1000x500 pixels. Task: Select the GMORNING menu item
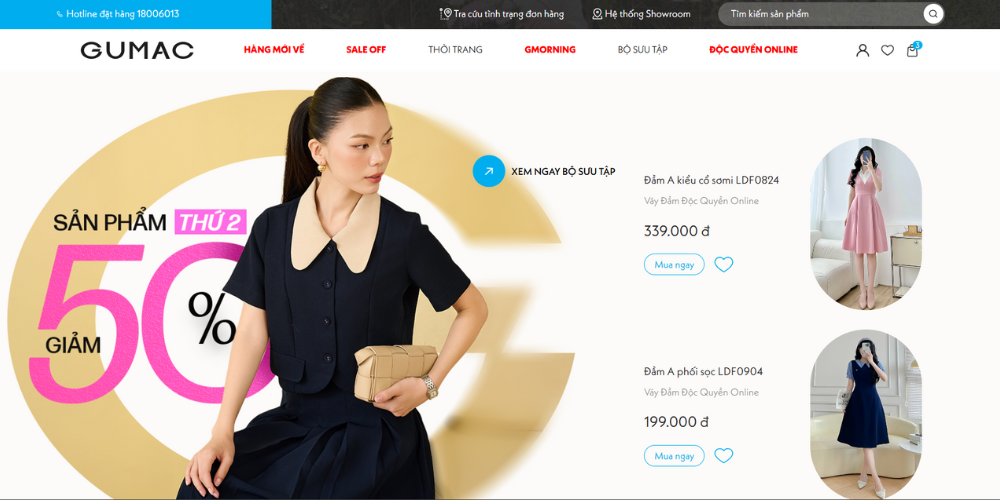(x=550, y=50)
